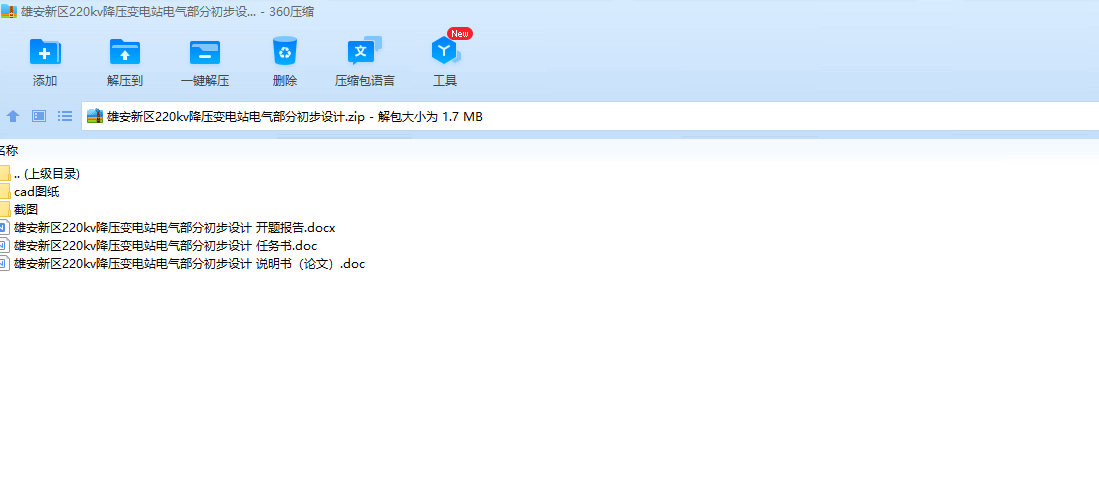The height and width of the screenshot is (503, 1099).
Task: Click the 一键解压 (one-click extract) icon
Action: click(x=205, y=52)
